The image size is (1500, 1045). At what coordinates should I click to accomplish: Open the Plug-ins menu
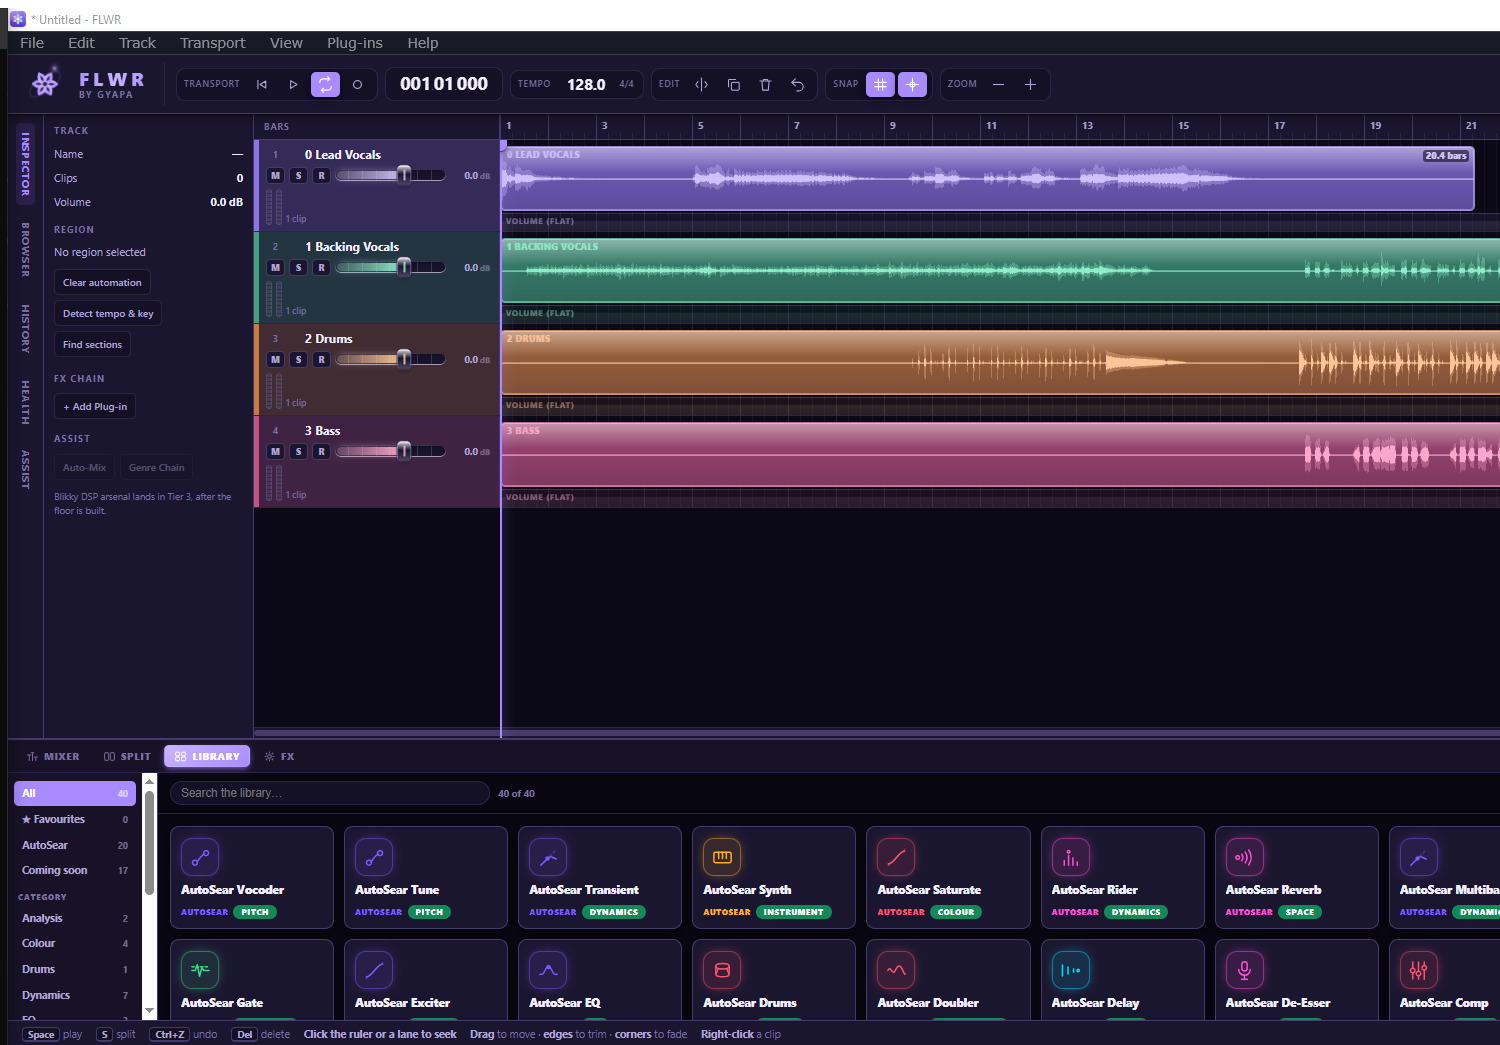[355, 43]
